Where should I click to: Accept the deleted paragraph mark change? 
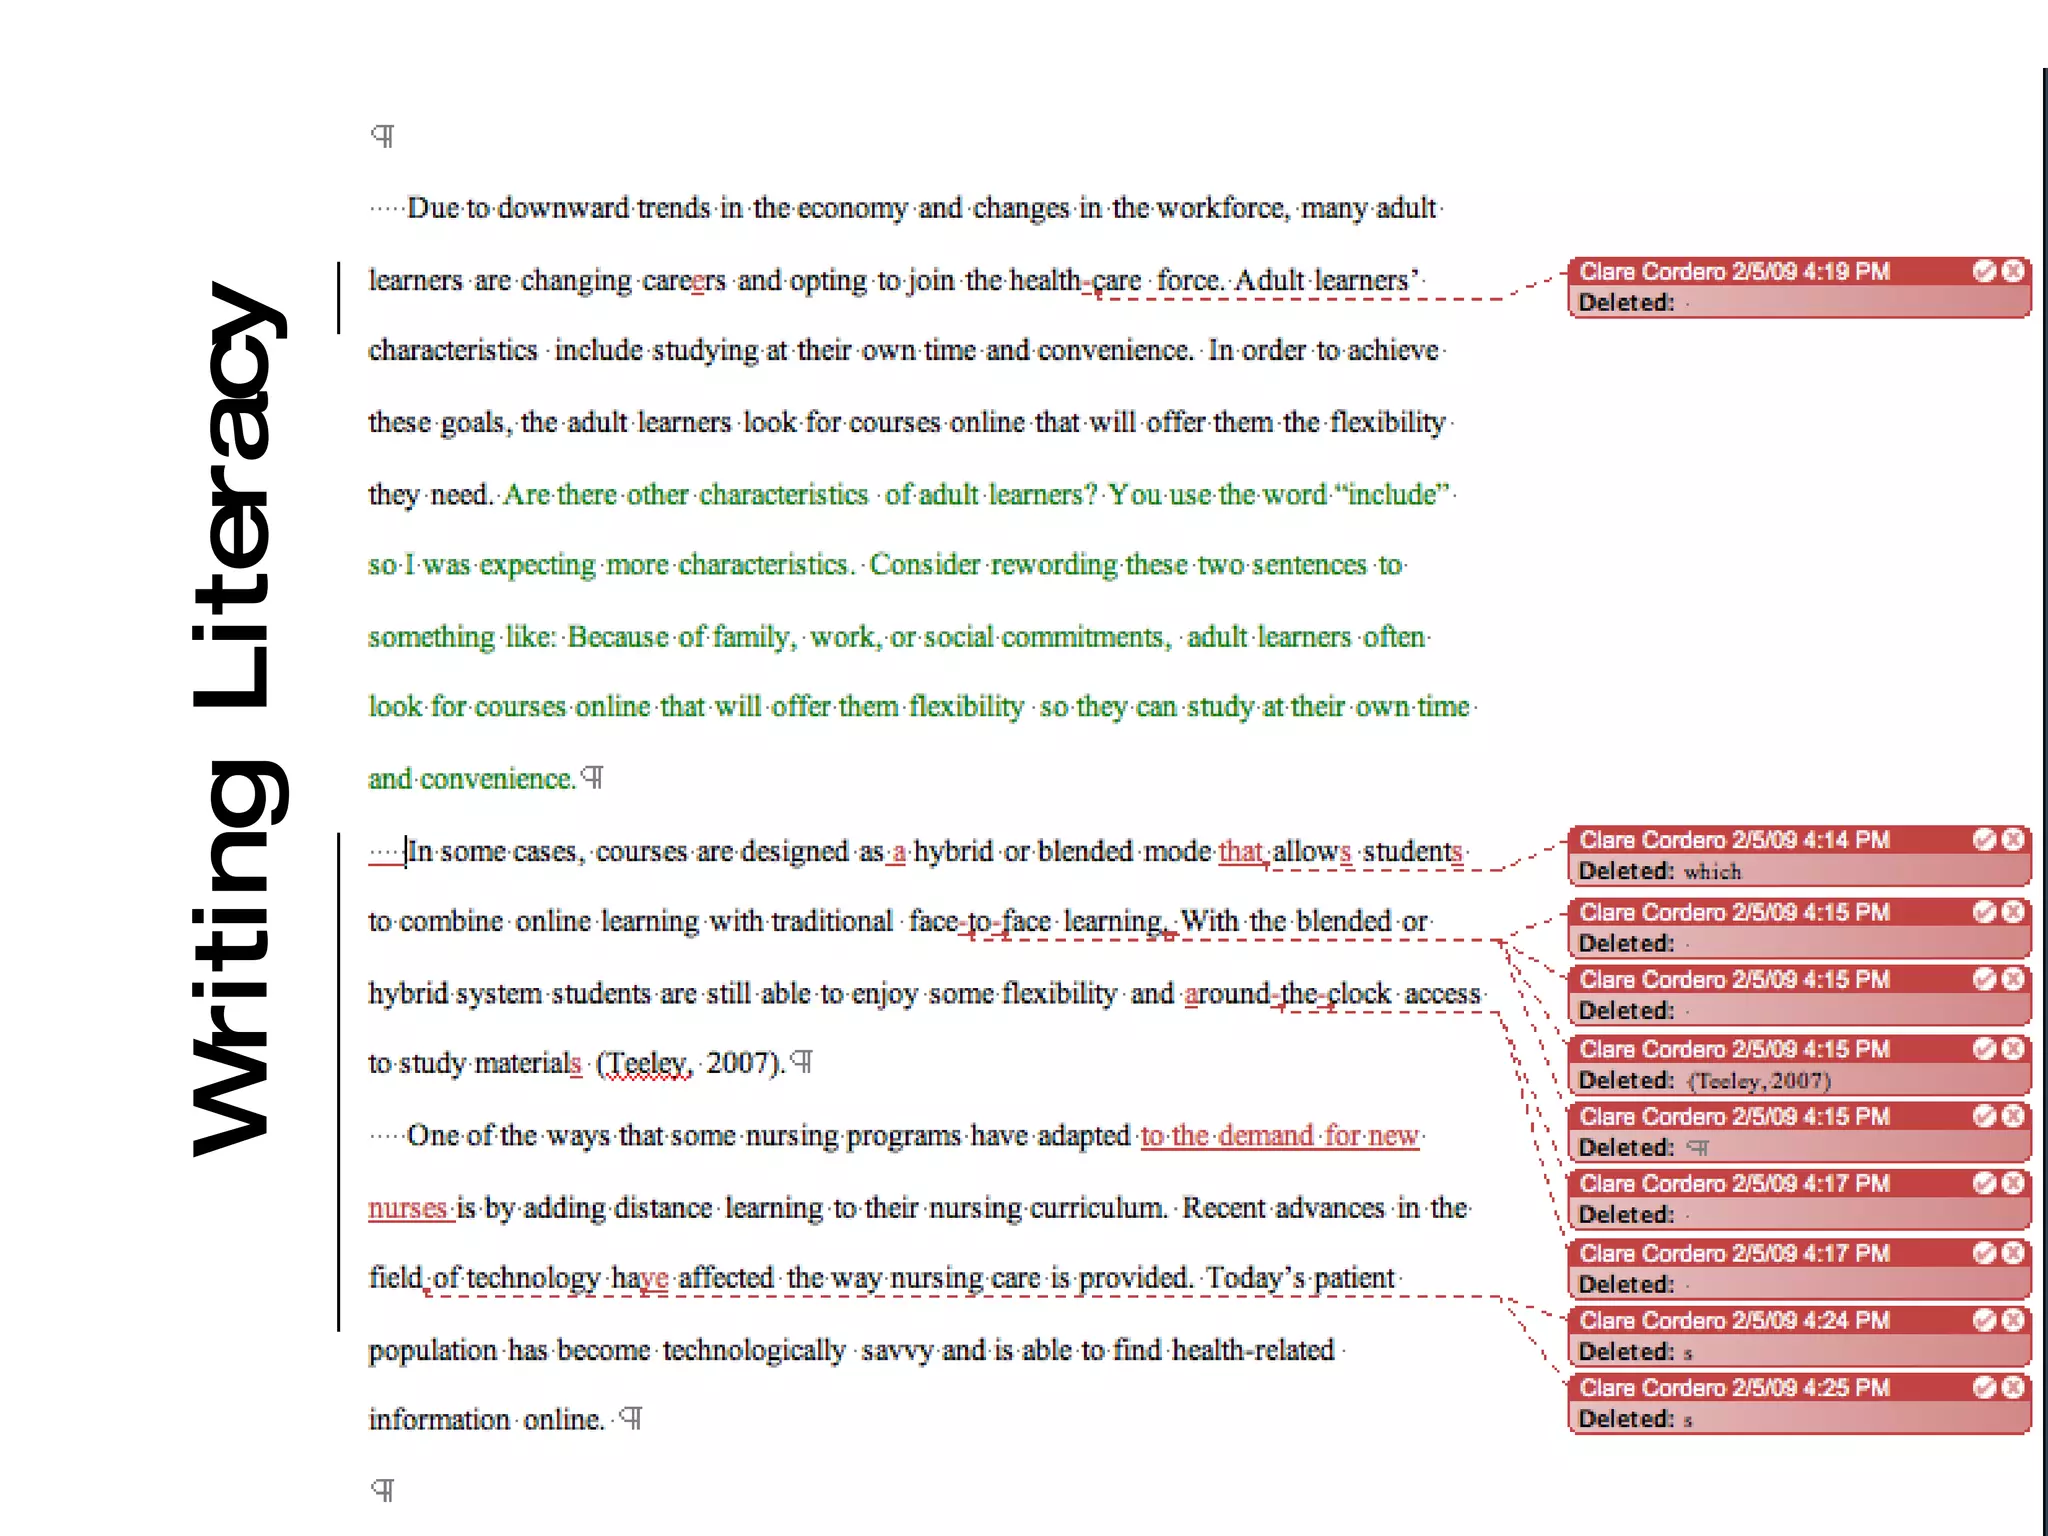click(1984, 1116)
